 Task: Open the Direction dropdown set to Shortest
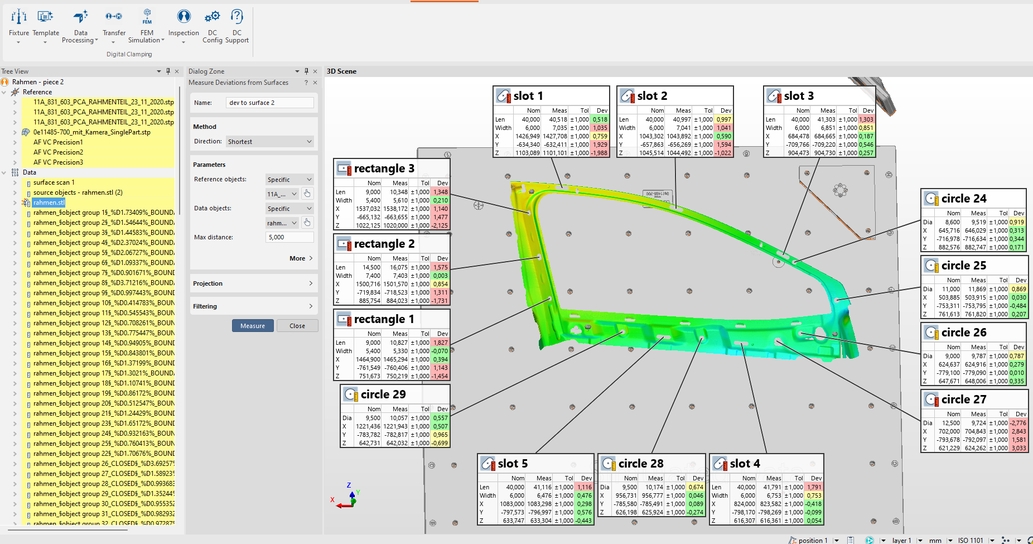click(x=268, y=142)
